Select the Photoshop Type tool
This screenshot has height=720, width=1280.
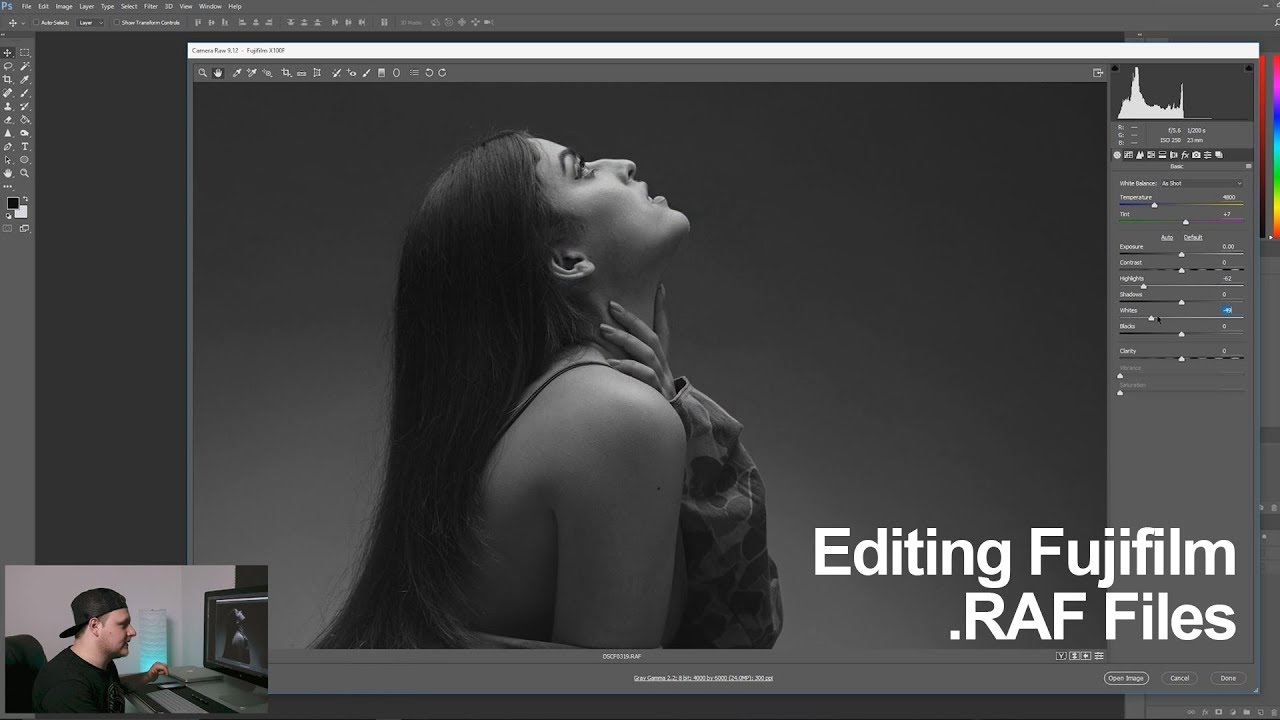pos(25,146)
